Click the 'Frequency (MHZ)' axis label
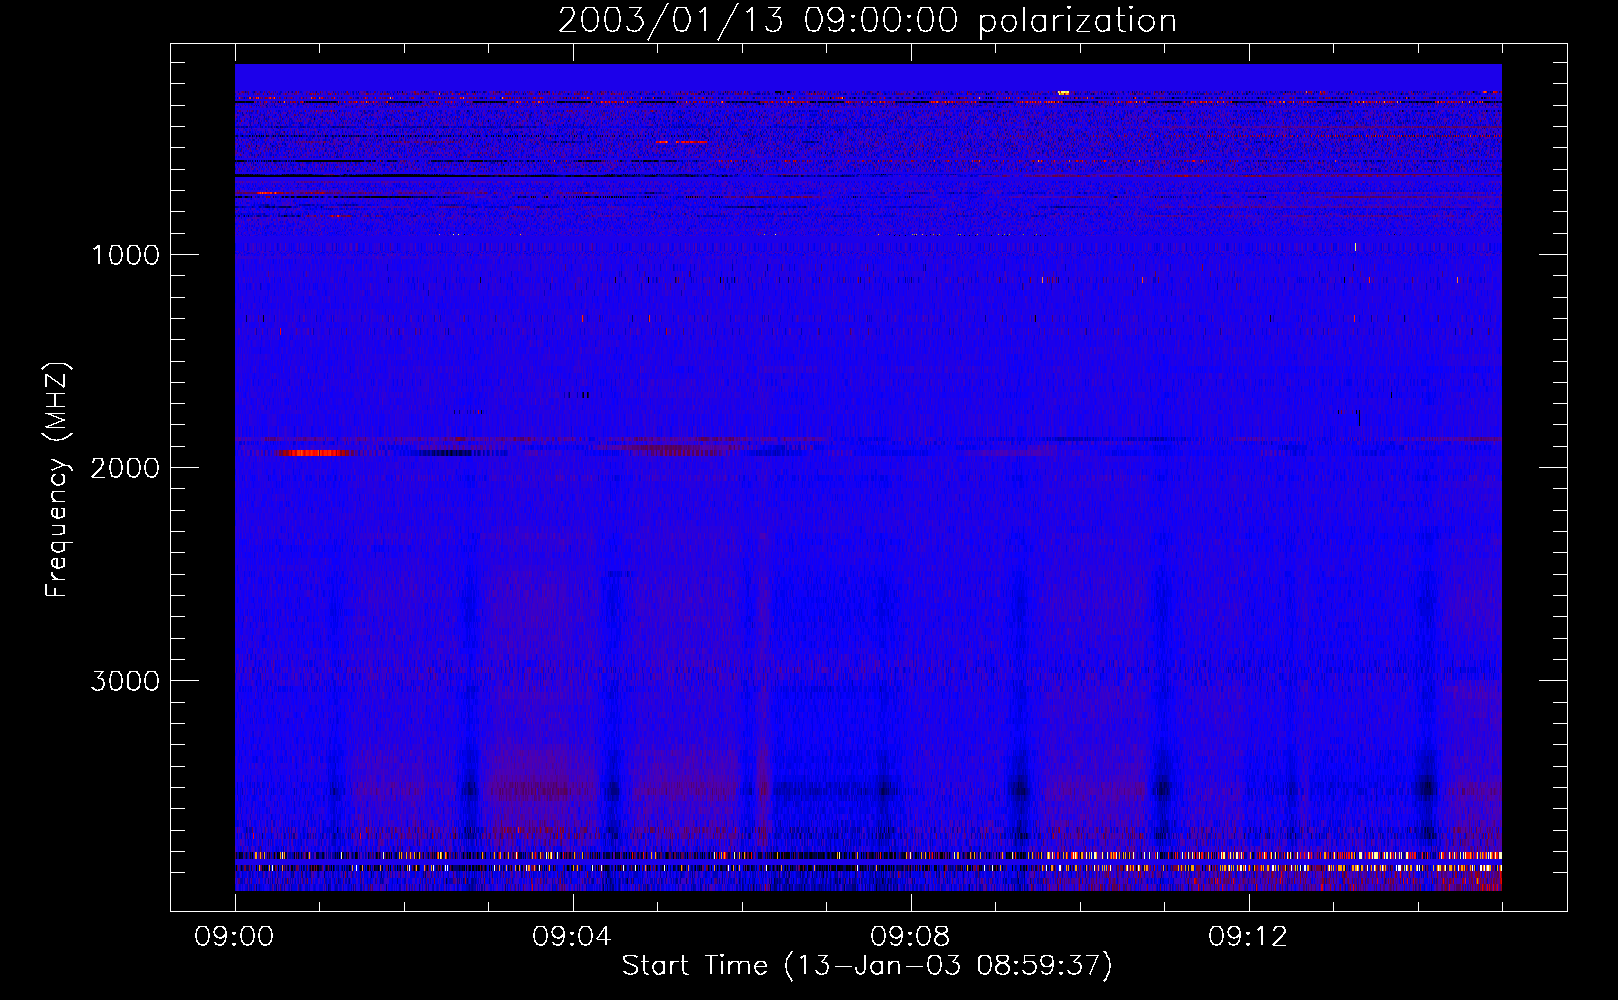The image size is (1618, 1000). 57,480
